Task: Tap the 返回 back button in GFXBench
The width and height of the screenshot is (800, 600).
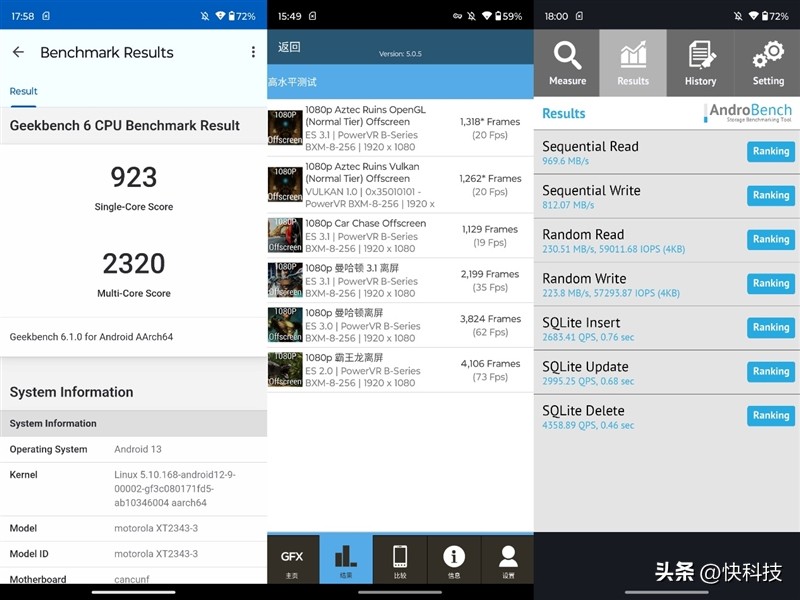Action: tap(289, 47)
